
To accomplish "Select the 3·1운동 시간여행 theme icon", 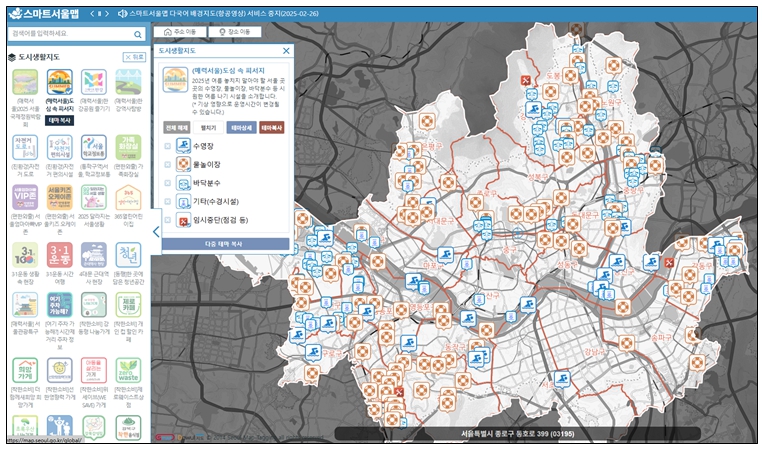I will (x=60, y=254).
